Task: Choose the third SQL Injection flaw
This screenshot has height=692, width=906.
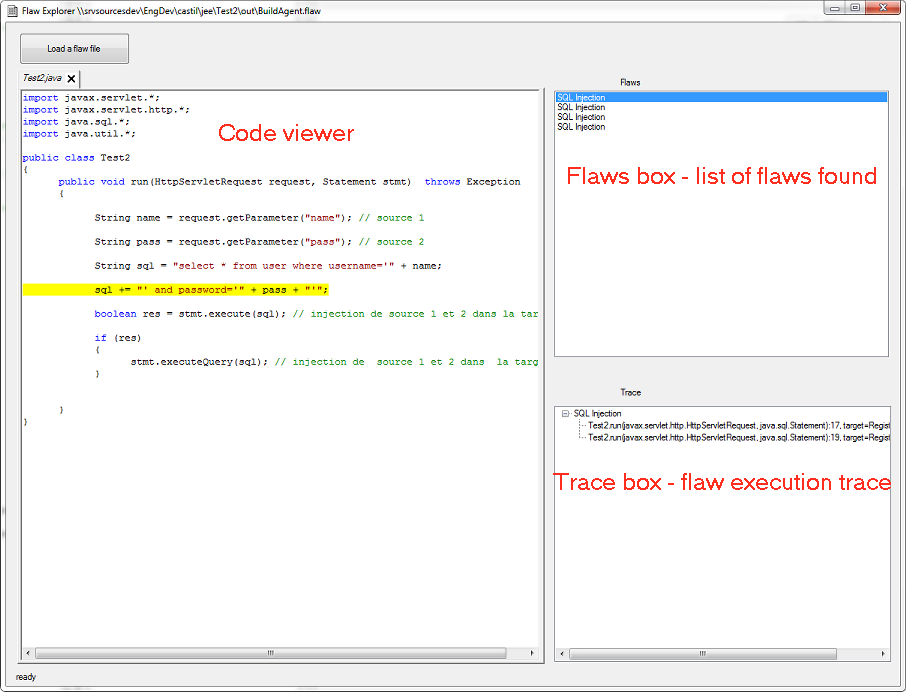Action: pyautogui.click(x=581, y=117)
